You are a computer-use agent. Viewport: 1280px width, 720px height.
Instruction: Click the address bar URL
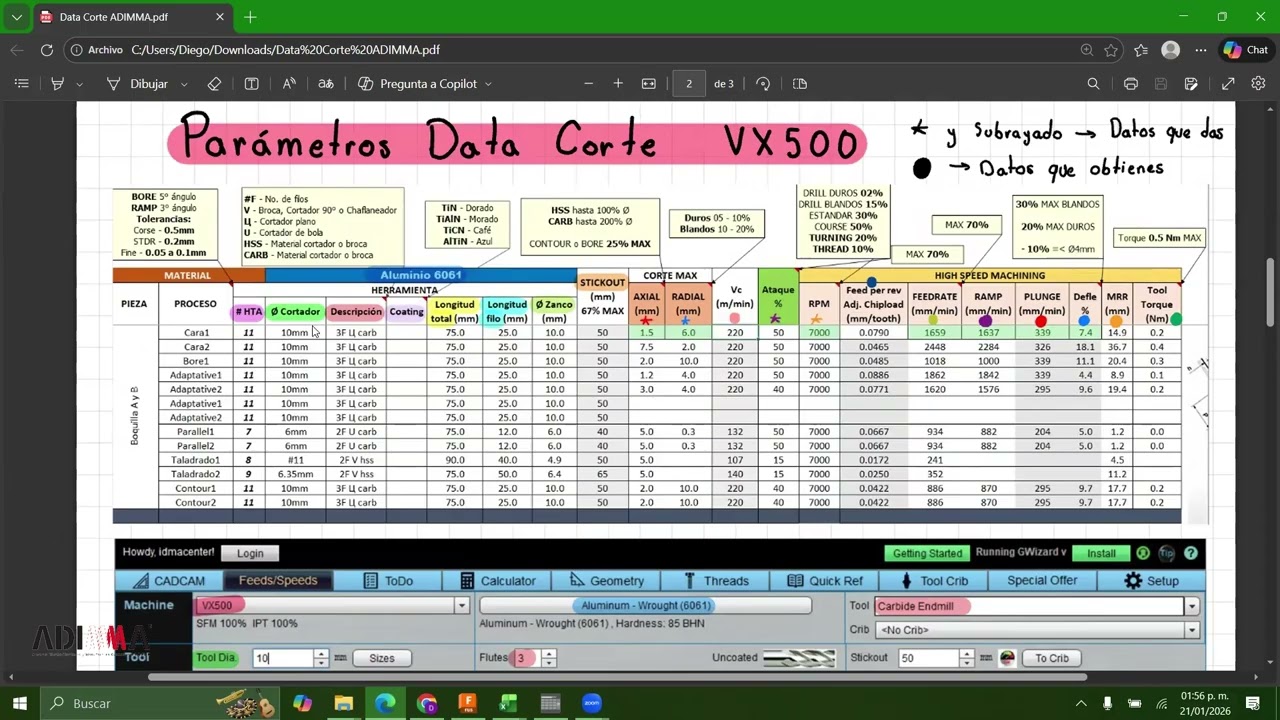pos(285,50)
